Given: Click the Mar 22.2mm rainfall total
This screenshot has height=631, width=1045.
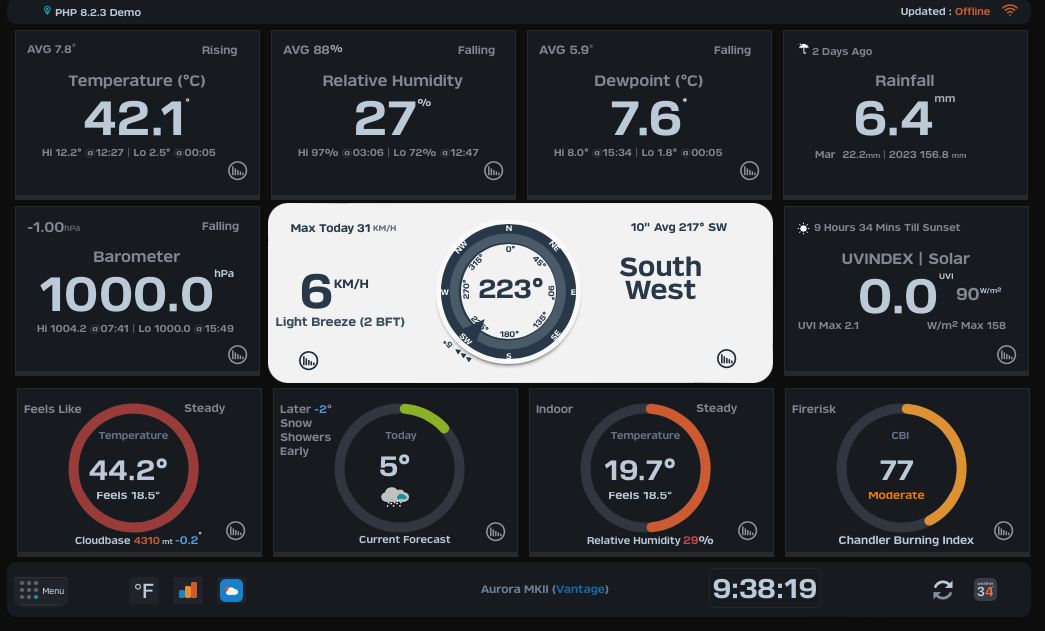Looking at the screenshot, I should (847, 155).
